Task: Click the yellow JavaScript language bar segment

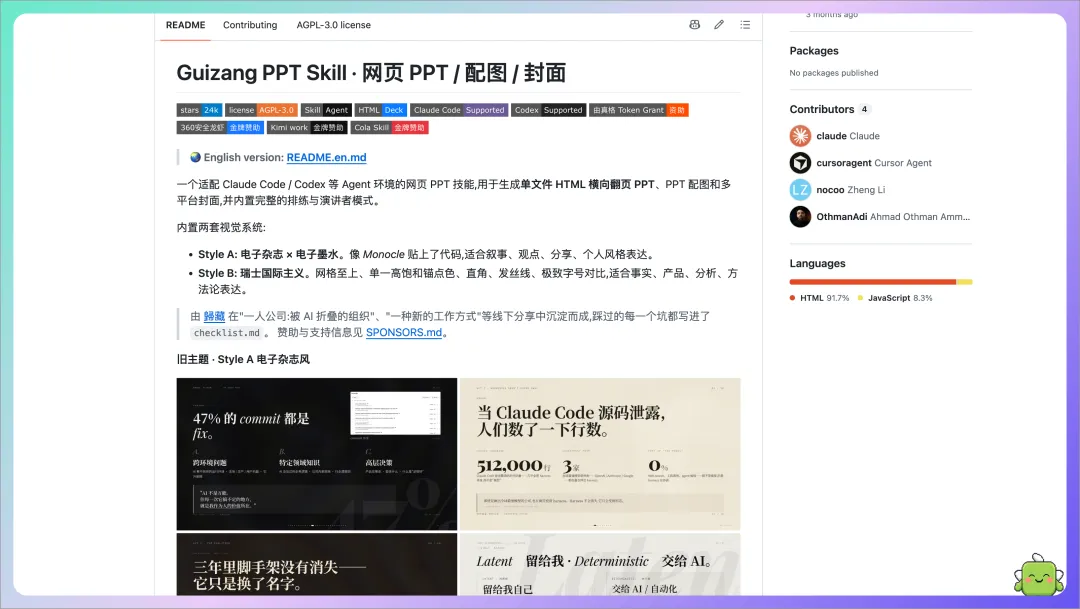Action: [964, 282]
